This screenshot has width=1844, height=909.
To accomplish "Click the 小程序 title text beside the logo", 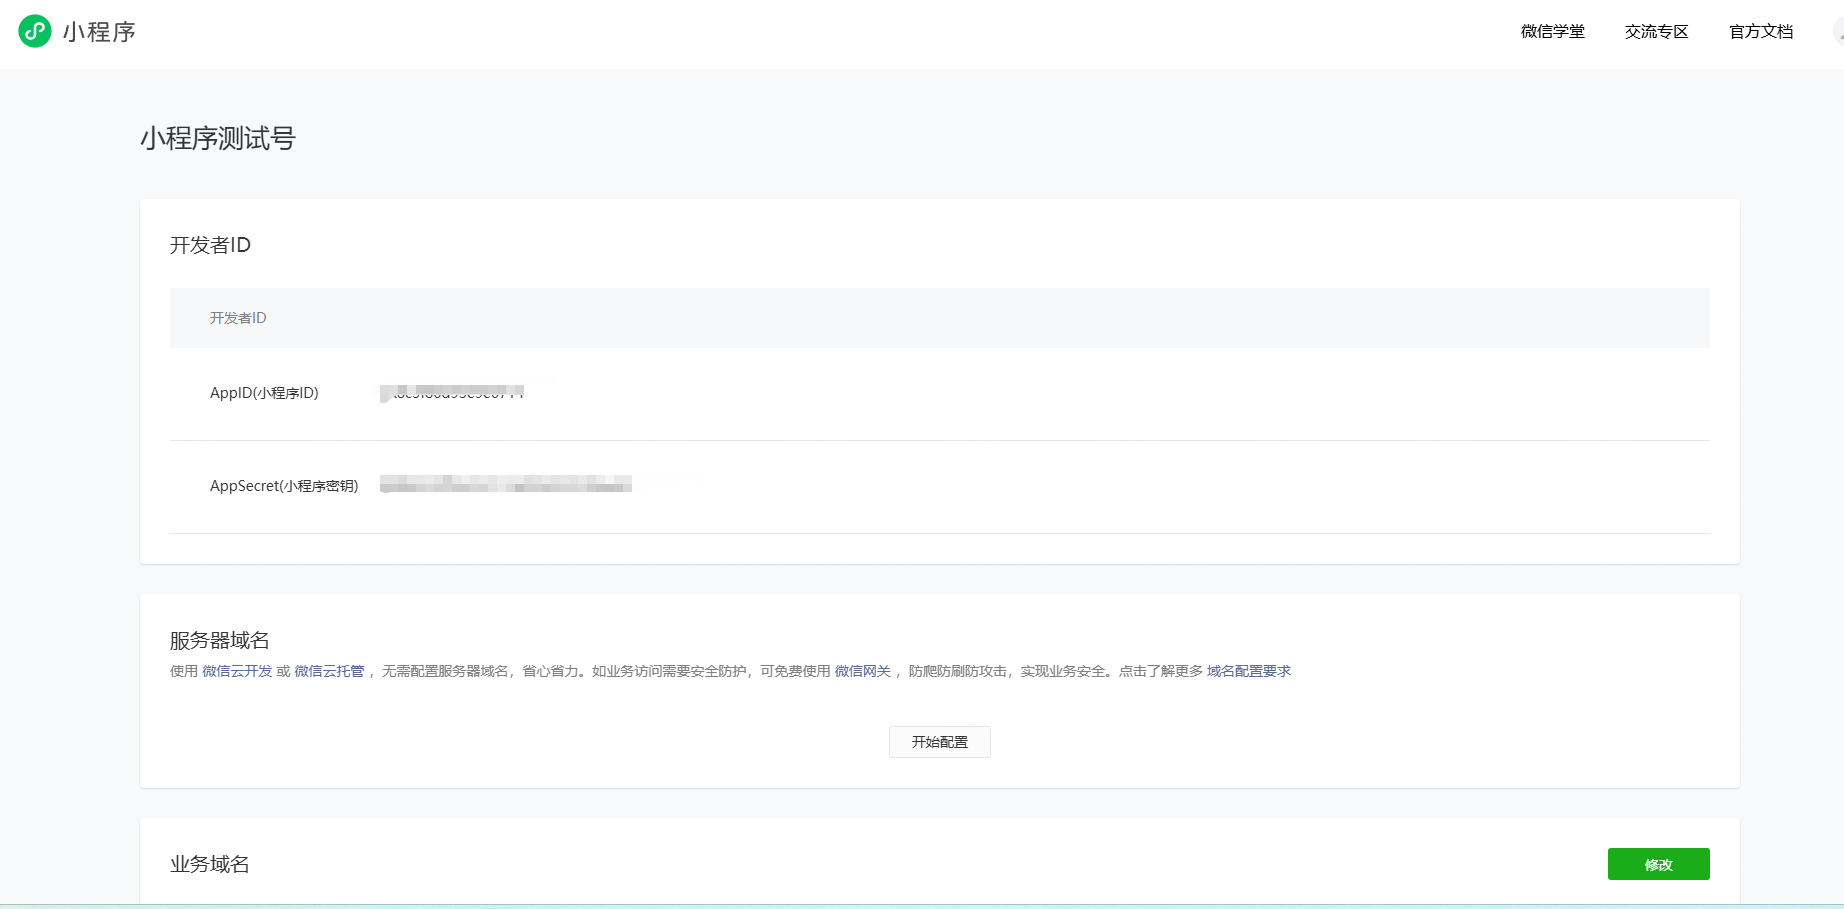I will pos(99,32).
